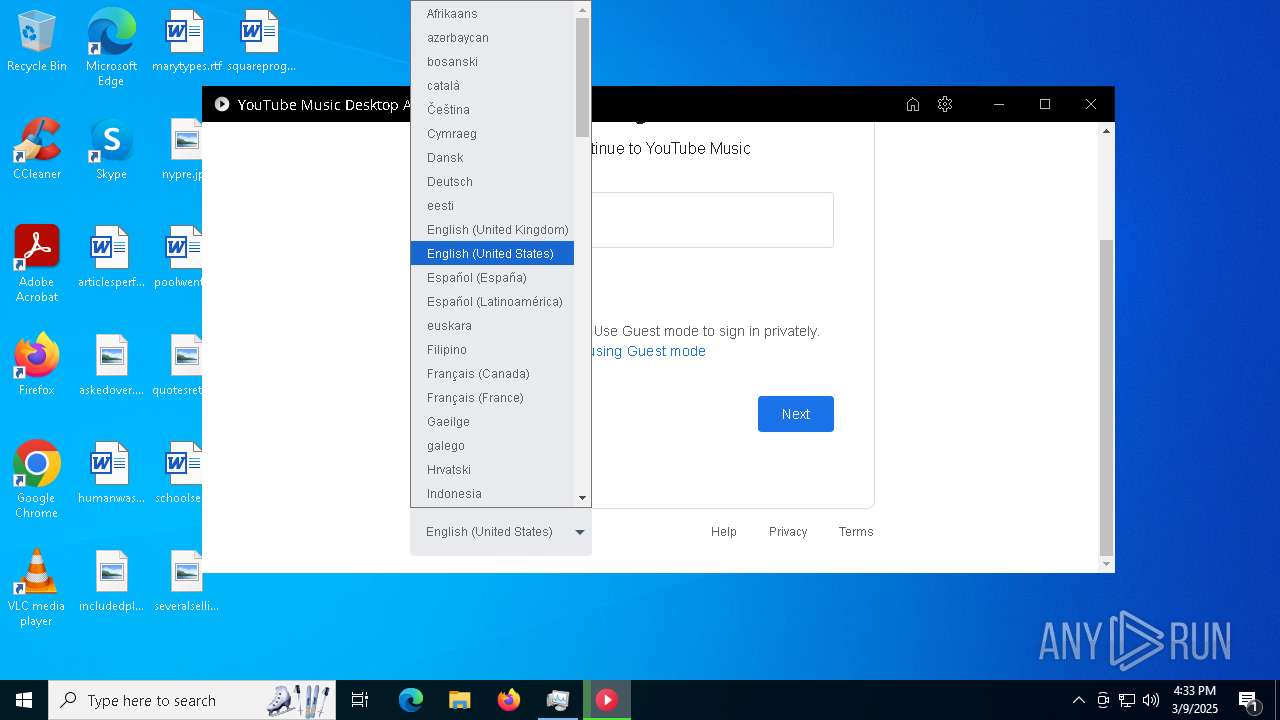Open Adobe Acrobat desktop shortcut

click(37, 264)
